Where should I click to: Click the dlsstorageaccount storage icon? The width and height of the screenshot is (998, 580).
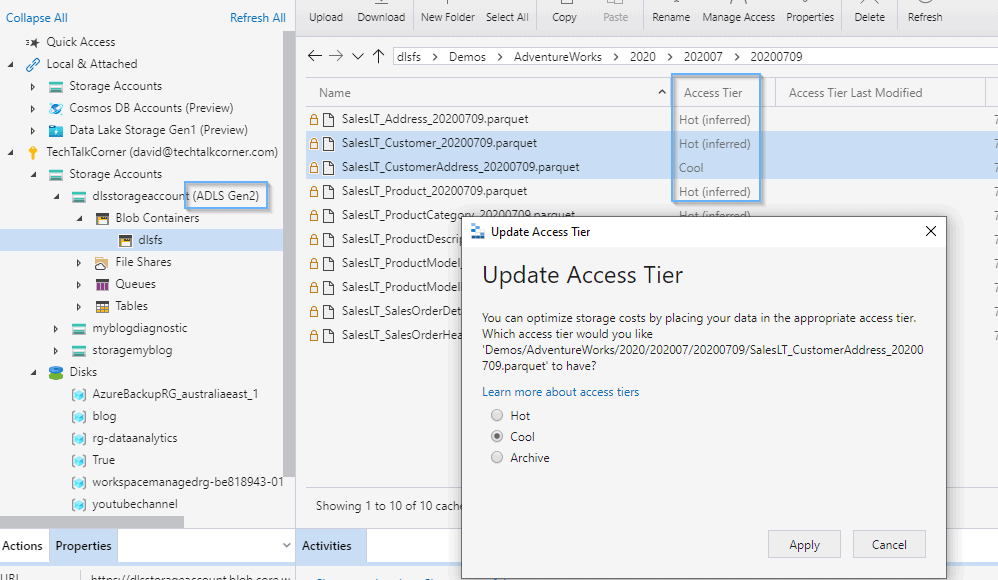pyautogui.click(x=79, y=197)
